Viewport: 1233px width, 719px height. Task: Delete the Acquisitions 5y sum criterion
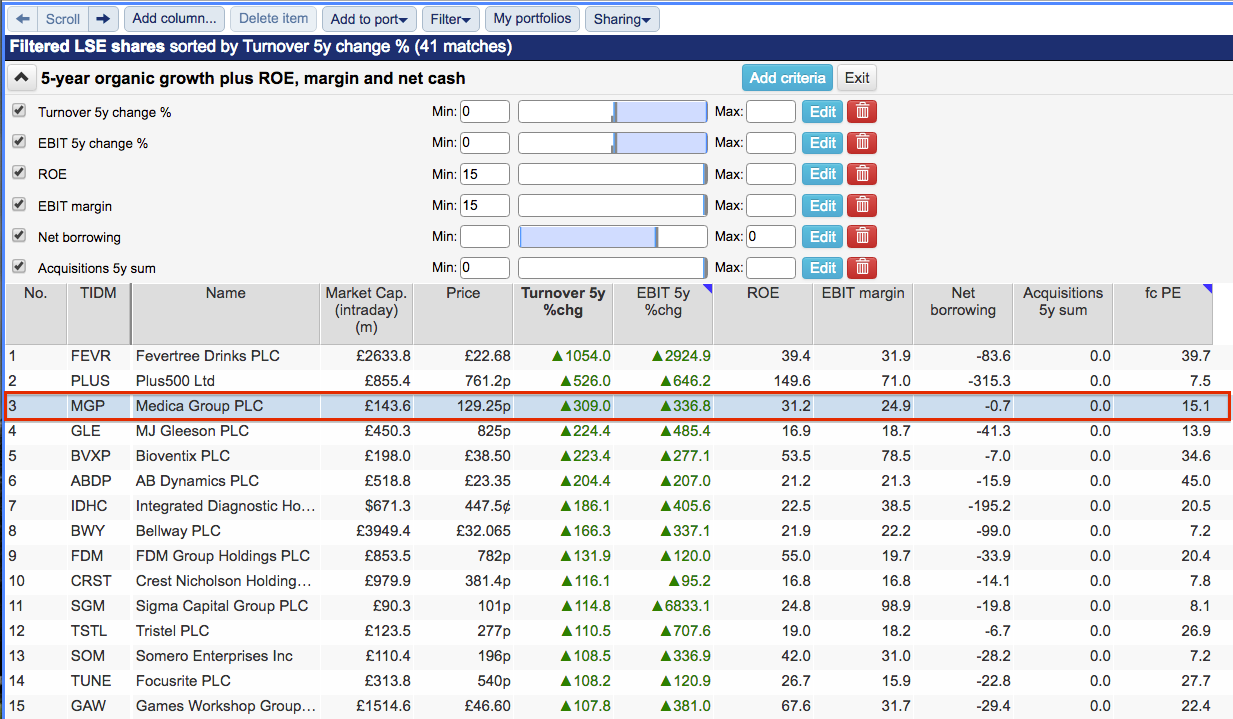(x=861, y=268)
